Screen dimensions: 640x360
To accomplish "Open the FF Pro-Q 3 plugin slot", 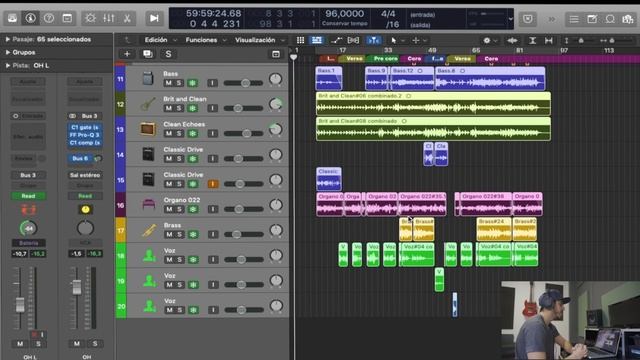I will (x=84, y=135).
